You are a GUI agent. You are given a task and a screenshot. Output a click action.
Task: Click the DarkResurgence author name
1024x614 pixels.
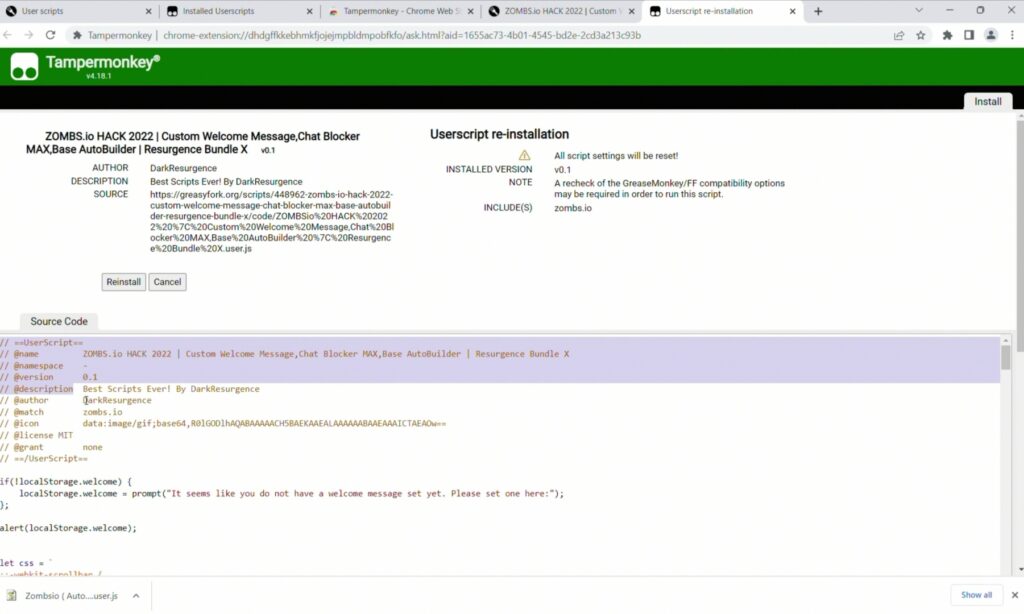[183, 168]
